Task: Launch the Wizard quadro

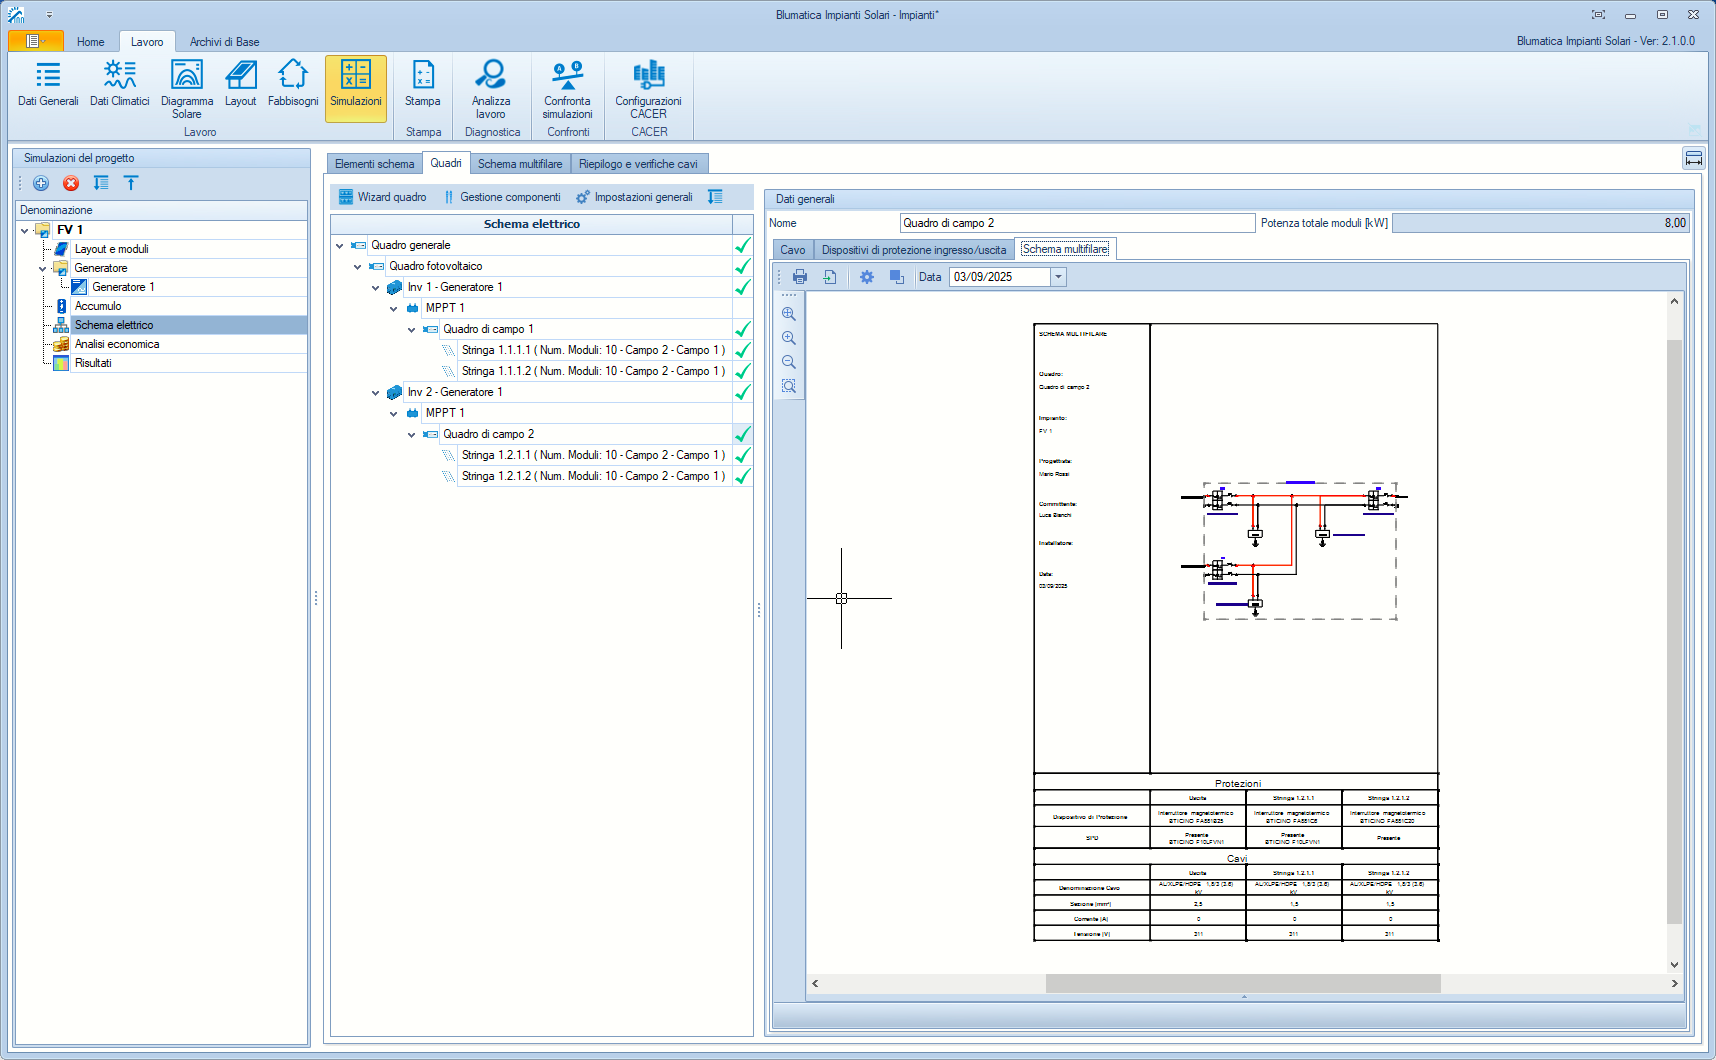Action: coord(383,197)
